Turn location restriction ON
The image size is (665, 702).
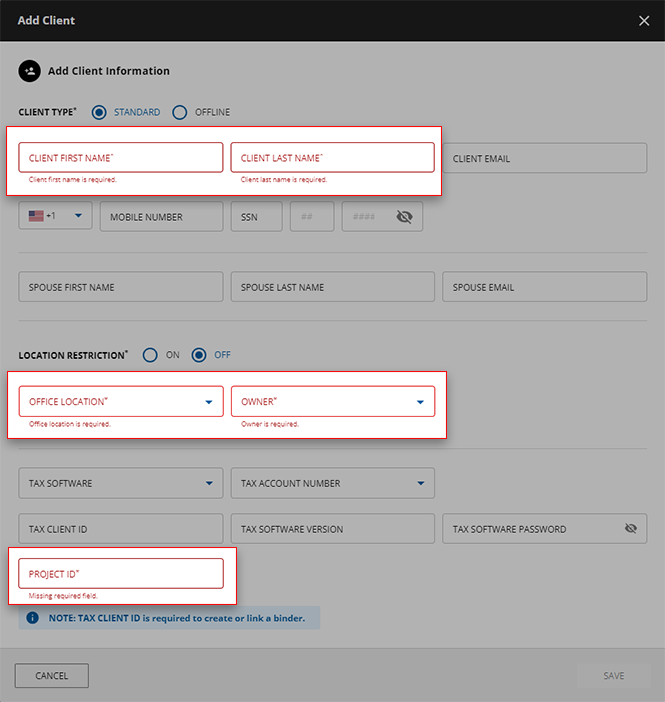150,355
